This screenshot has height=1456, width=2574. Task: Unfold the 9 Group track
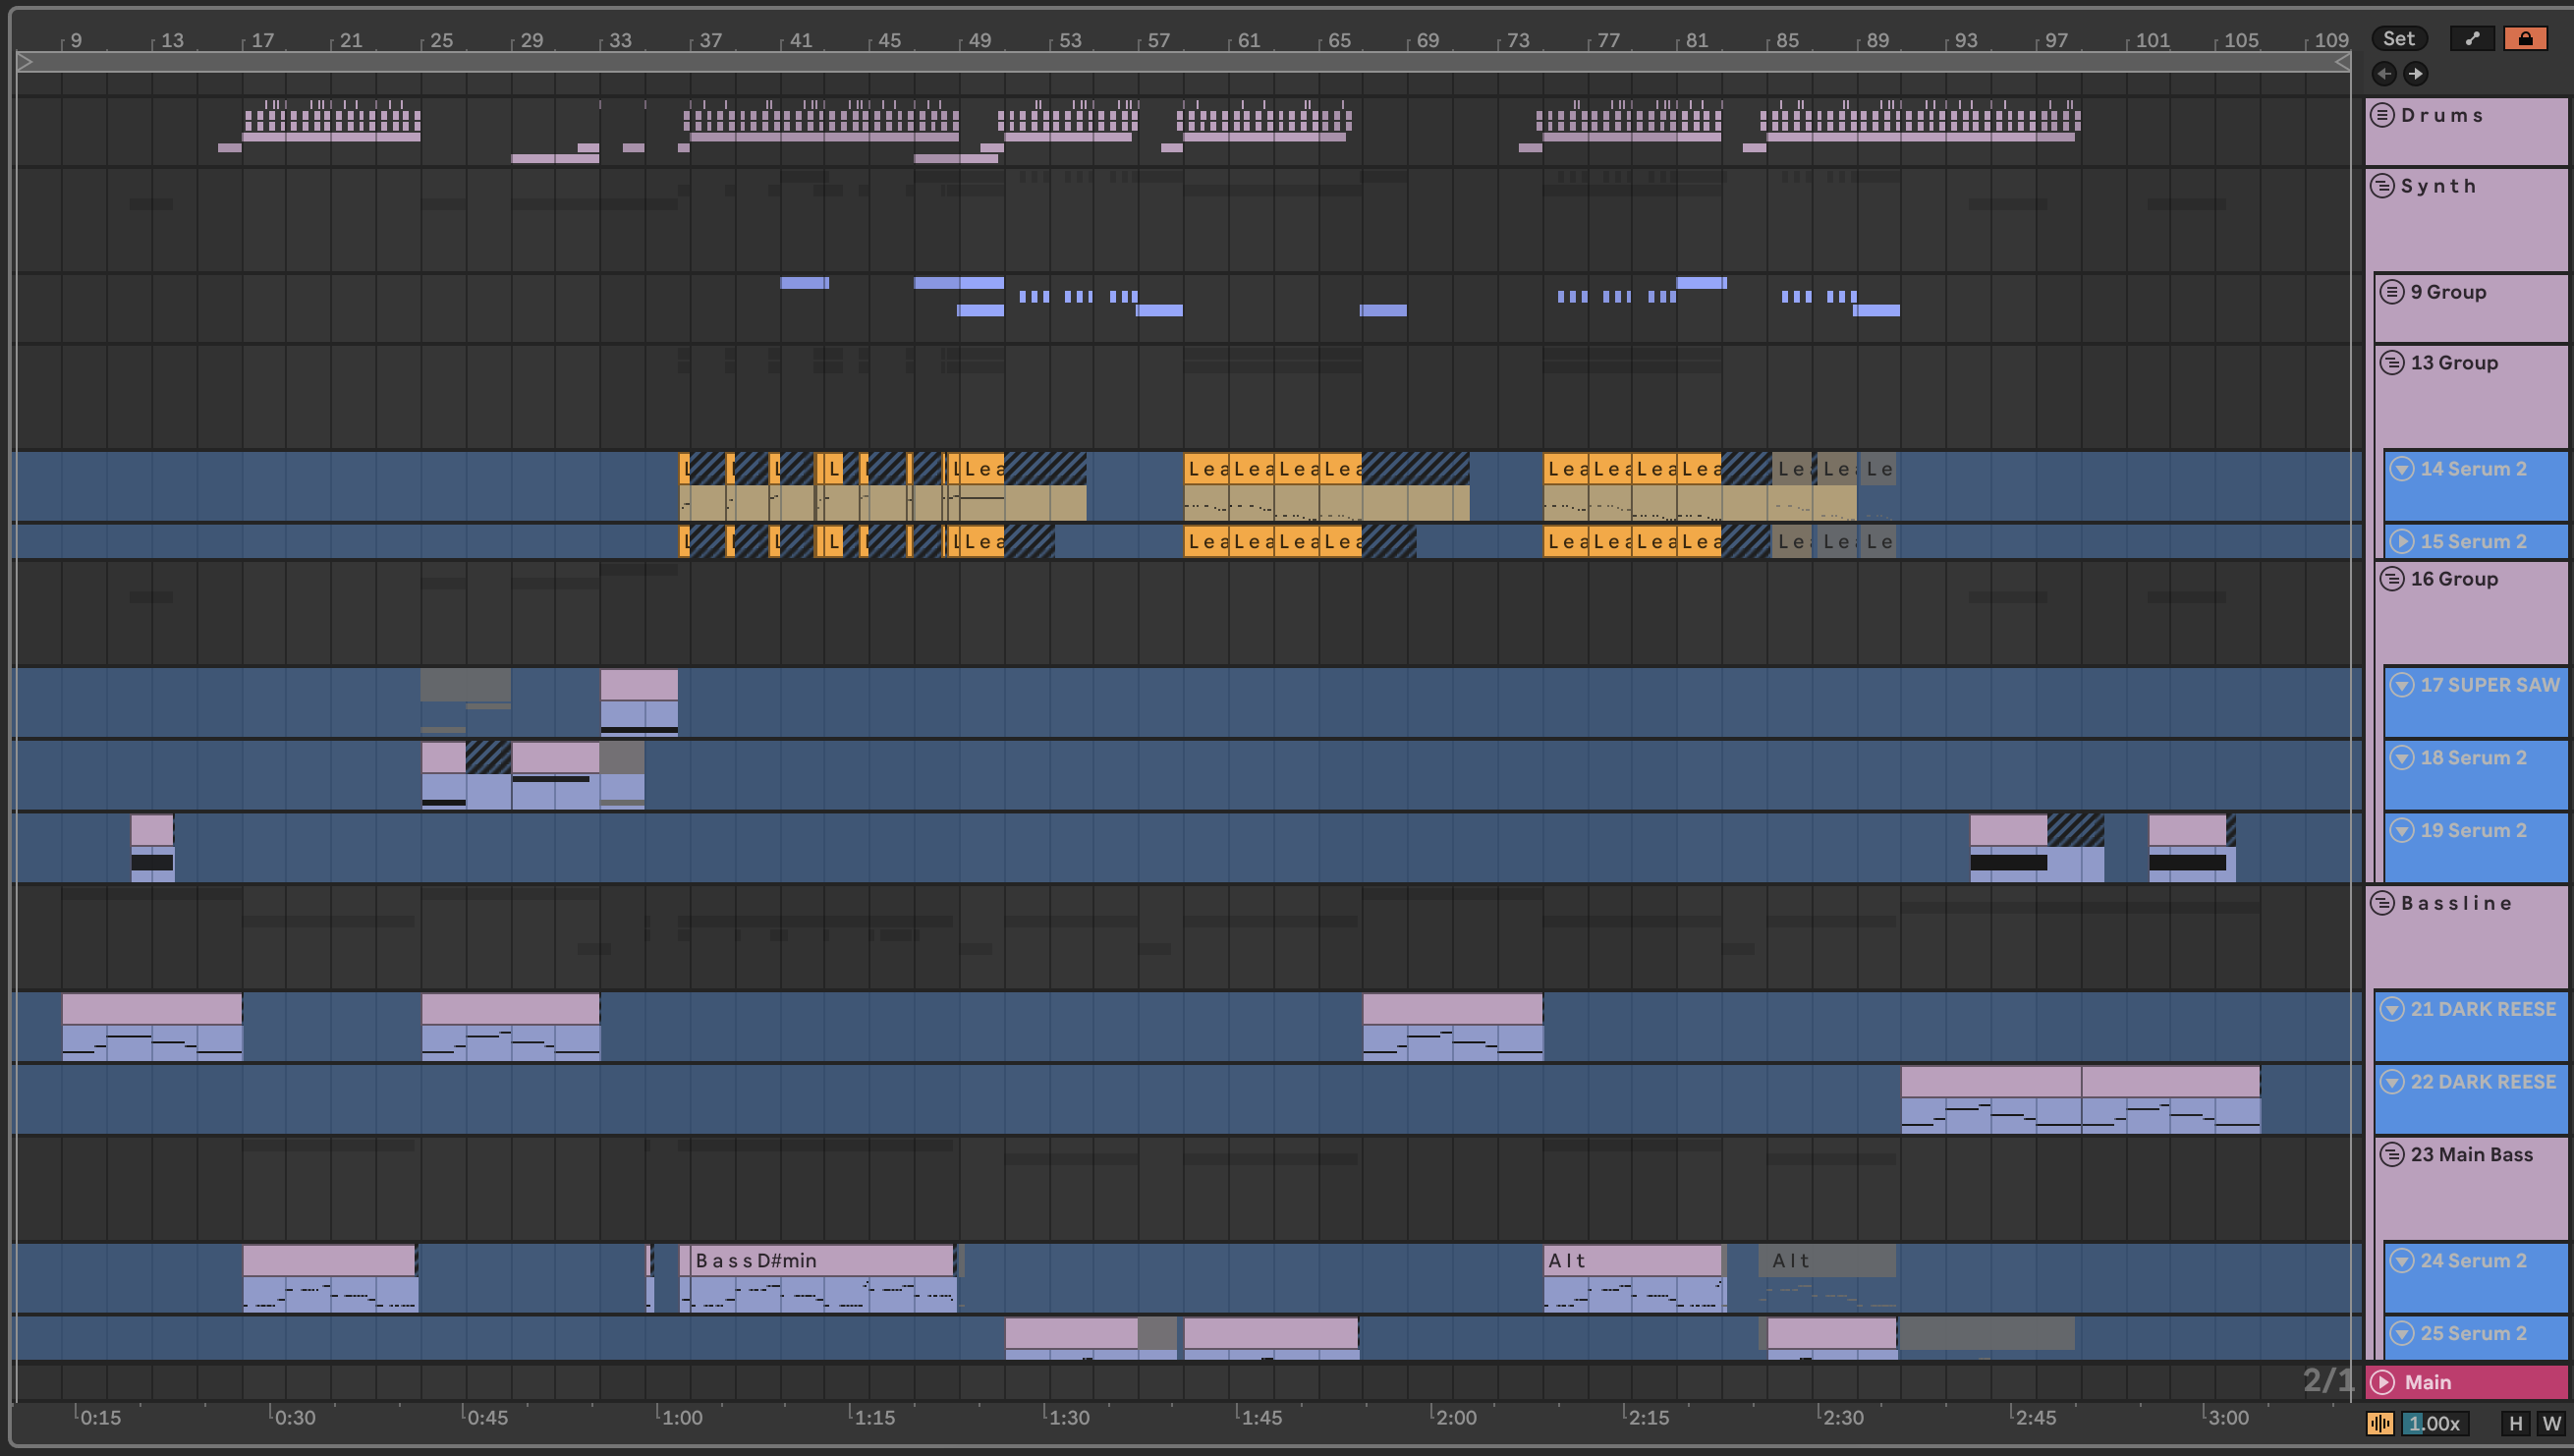point(2392,292)
